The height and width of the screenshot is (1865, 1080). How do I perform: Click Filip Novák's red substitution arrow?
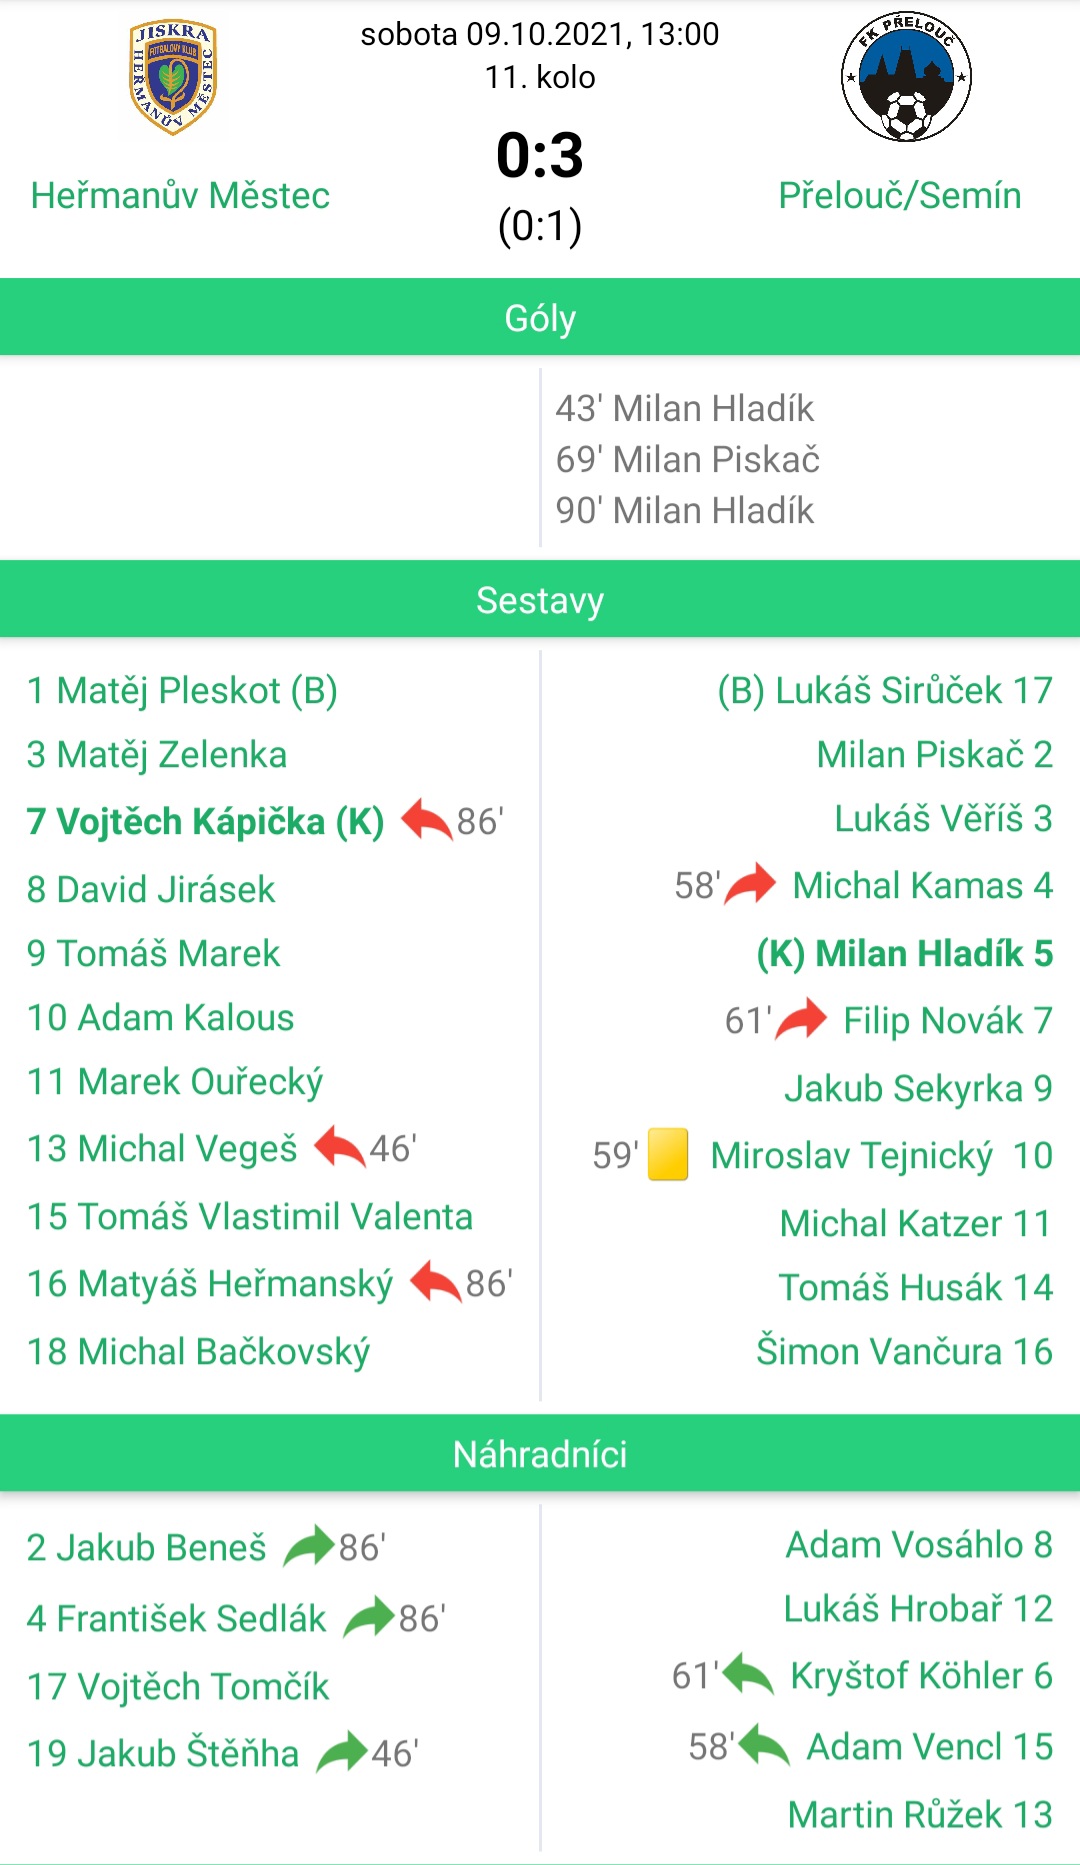pos(801,1019)
